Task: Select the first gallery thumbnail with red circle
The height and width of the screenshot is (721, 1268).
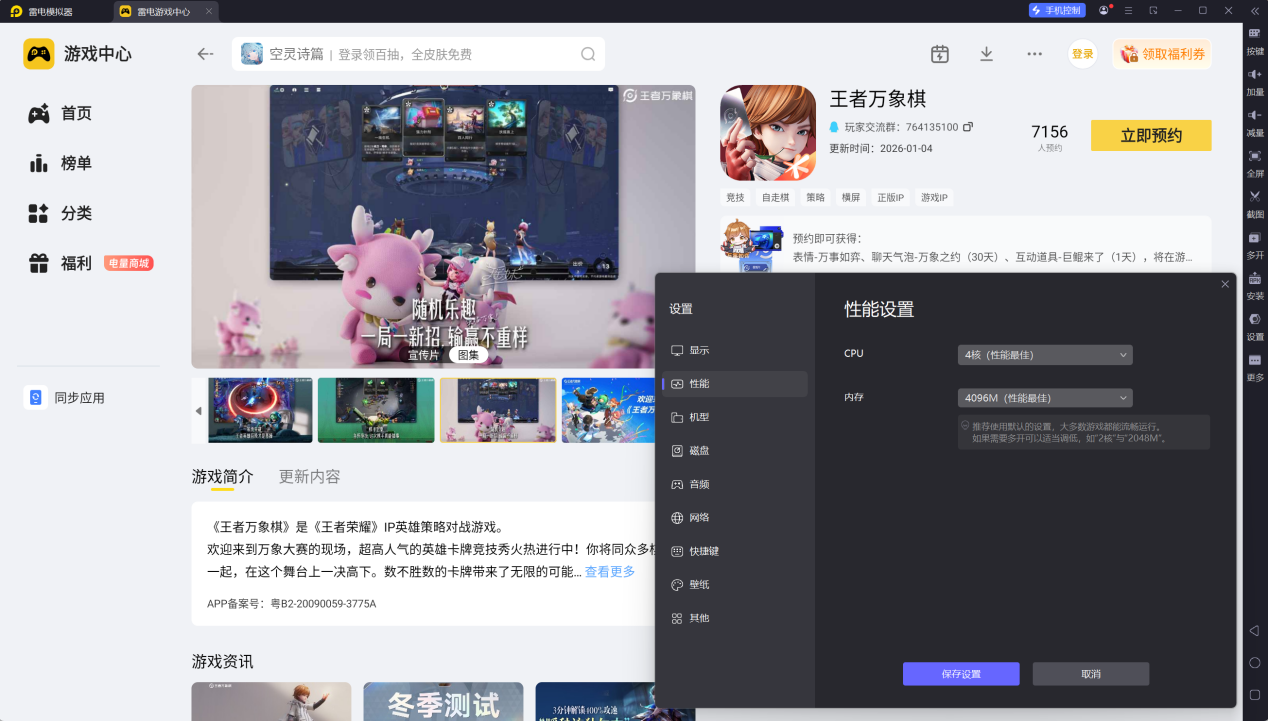Action: click(260, 410)
